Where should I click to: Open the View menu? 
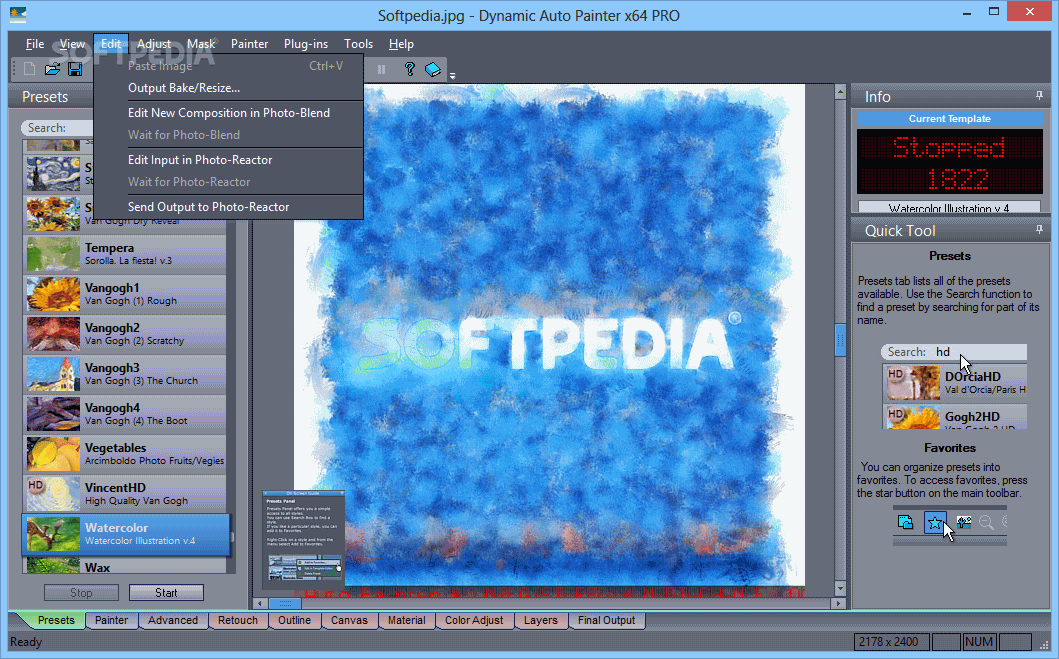tap(72, 44)
